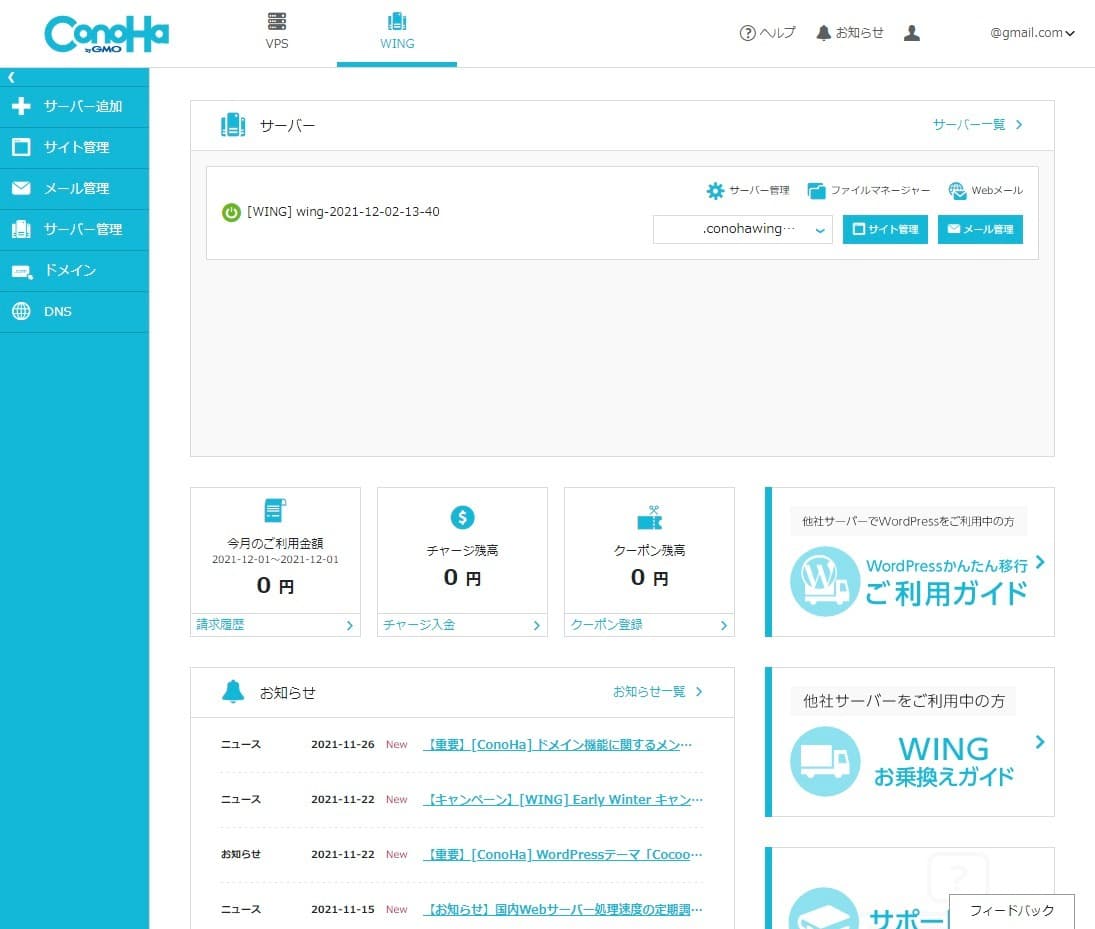1095x929 pixels.
Task: Click chevron on WING お乗換えガイド banner
Action: [x=1040, y=742]
